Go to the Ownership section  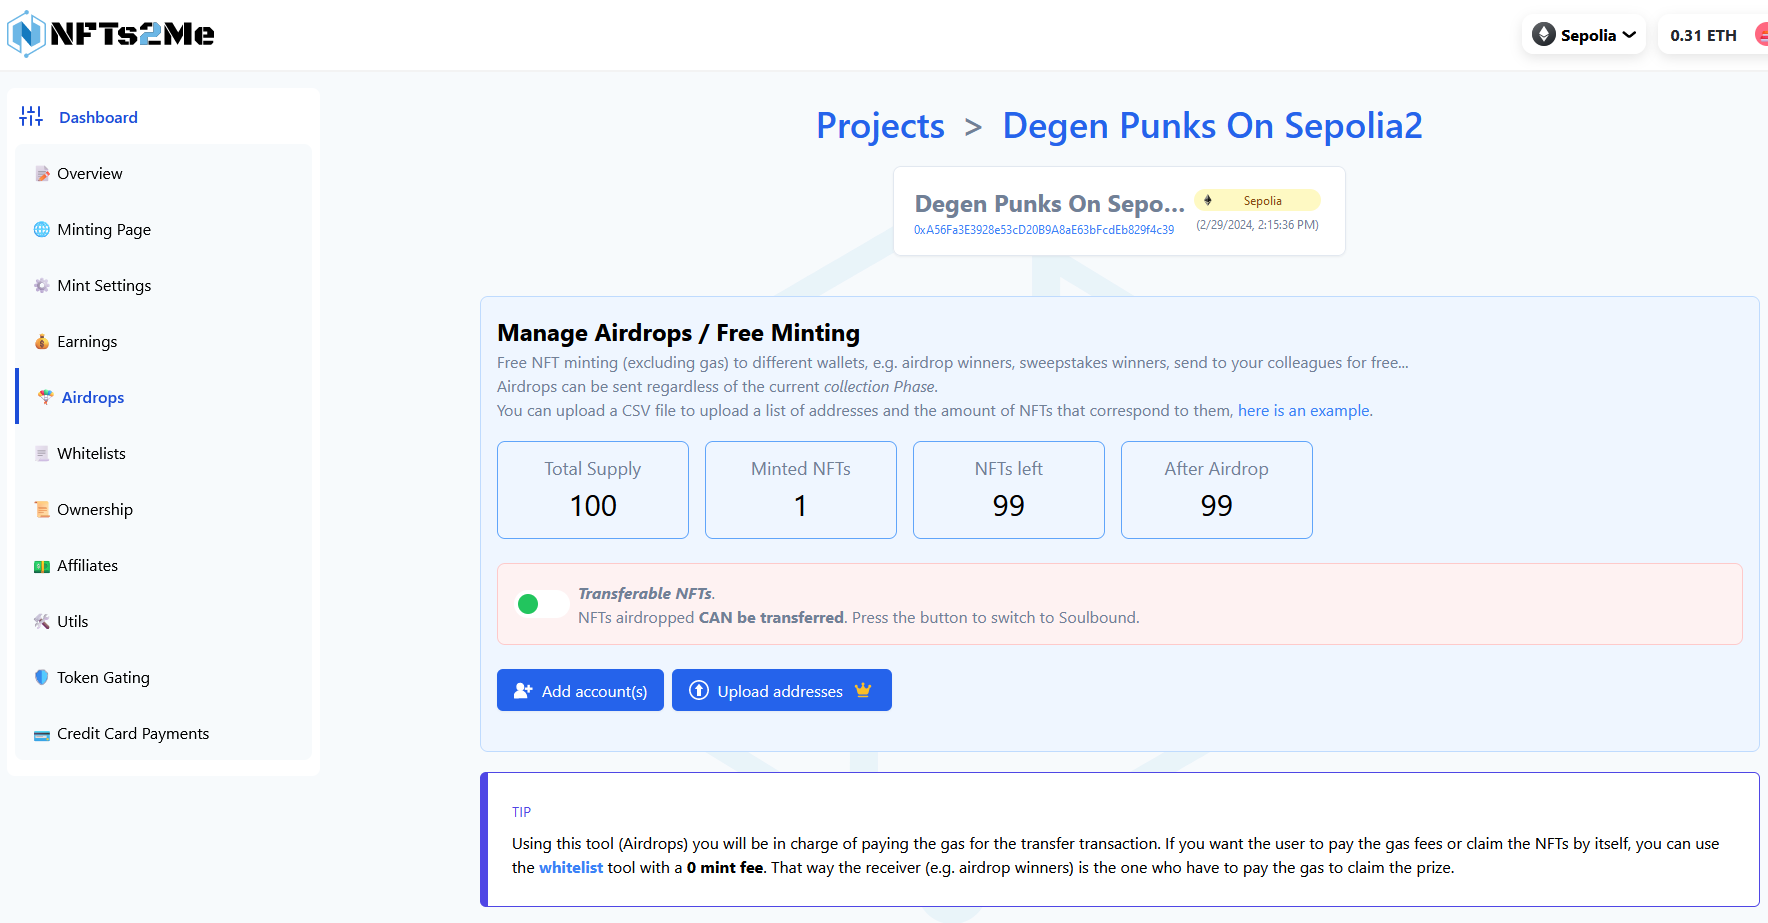coord(94,510)
